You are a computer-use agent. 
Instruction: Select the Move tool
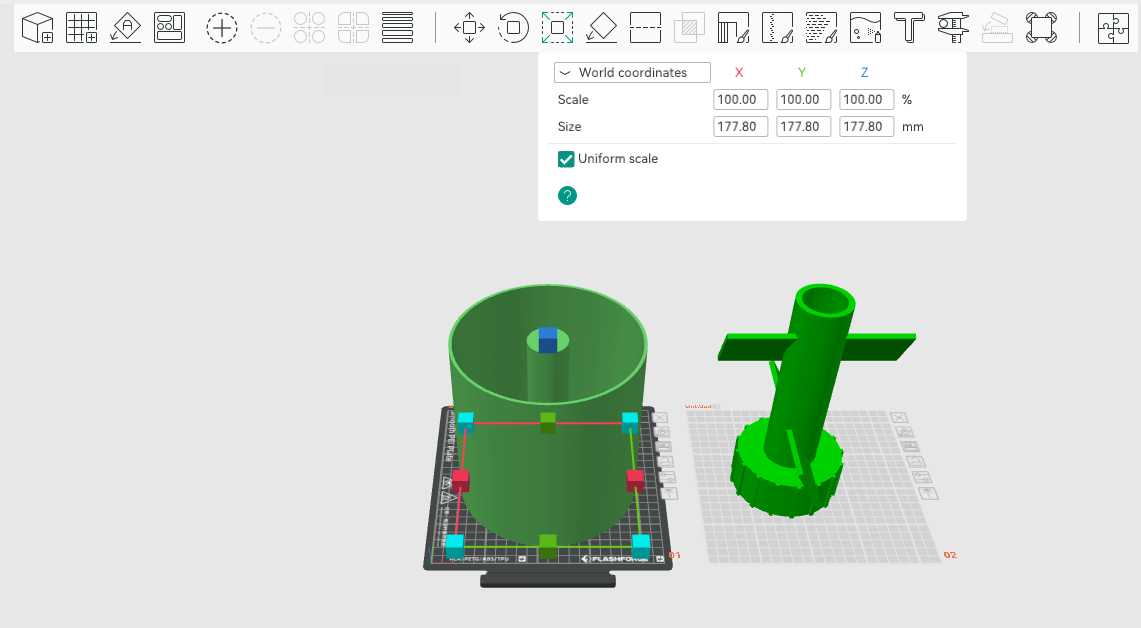pos(469,28)
